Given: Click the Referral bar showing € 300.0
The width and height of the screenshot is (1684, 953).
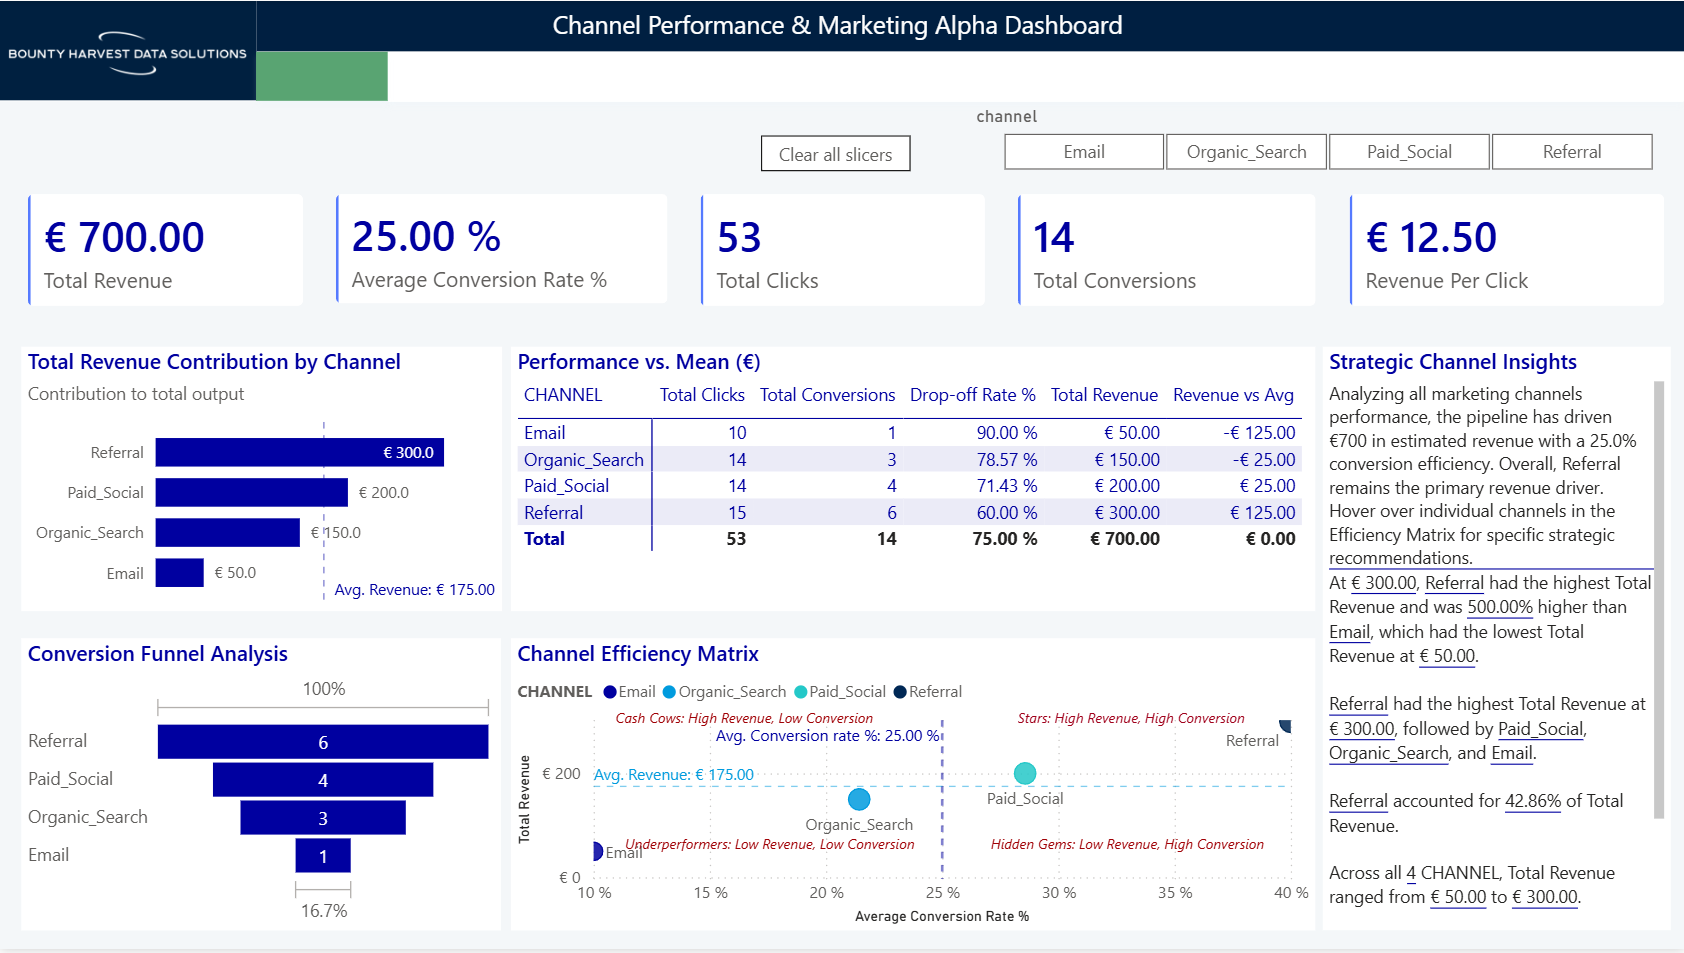Looking at the screenshot, I should pos(300,452).
